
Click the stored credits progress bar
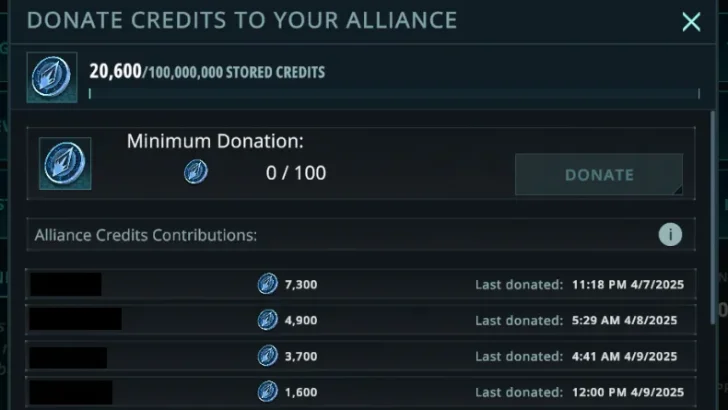click(x=394, y=94)
